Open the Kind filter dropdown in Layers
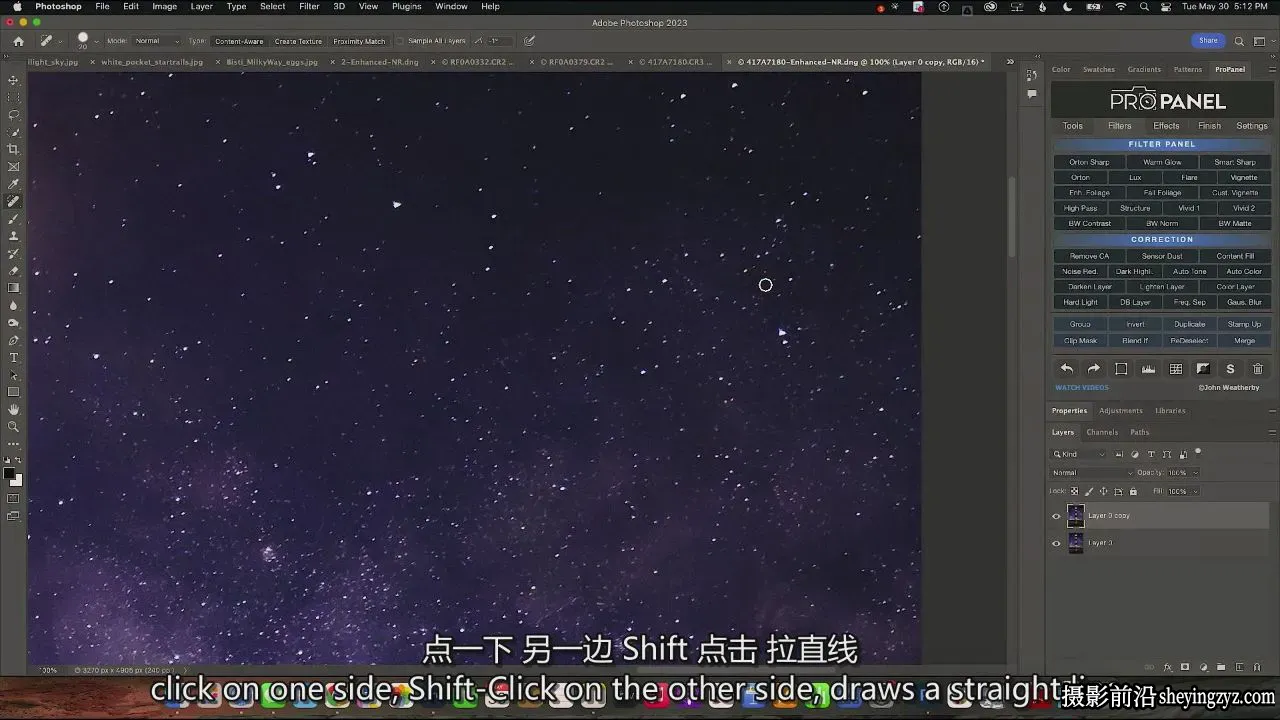 pos(1078,454)
